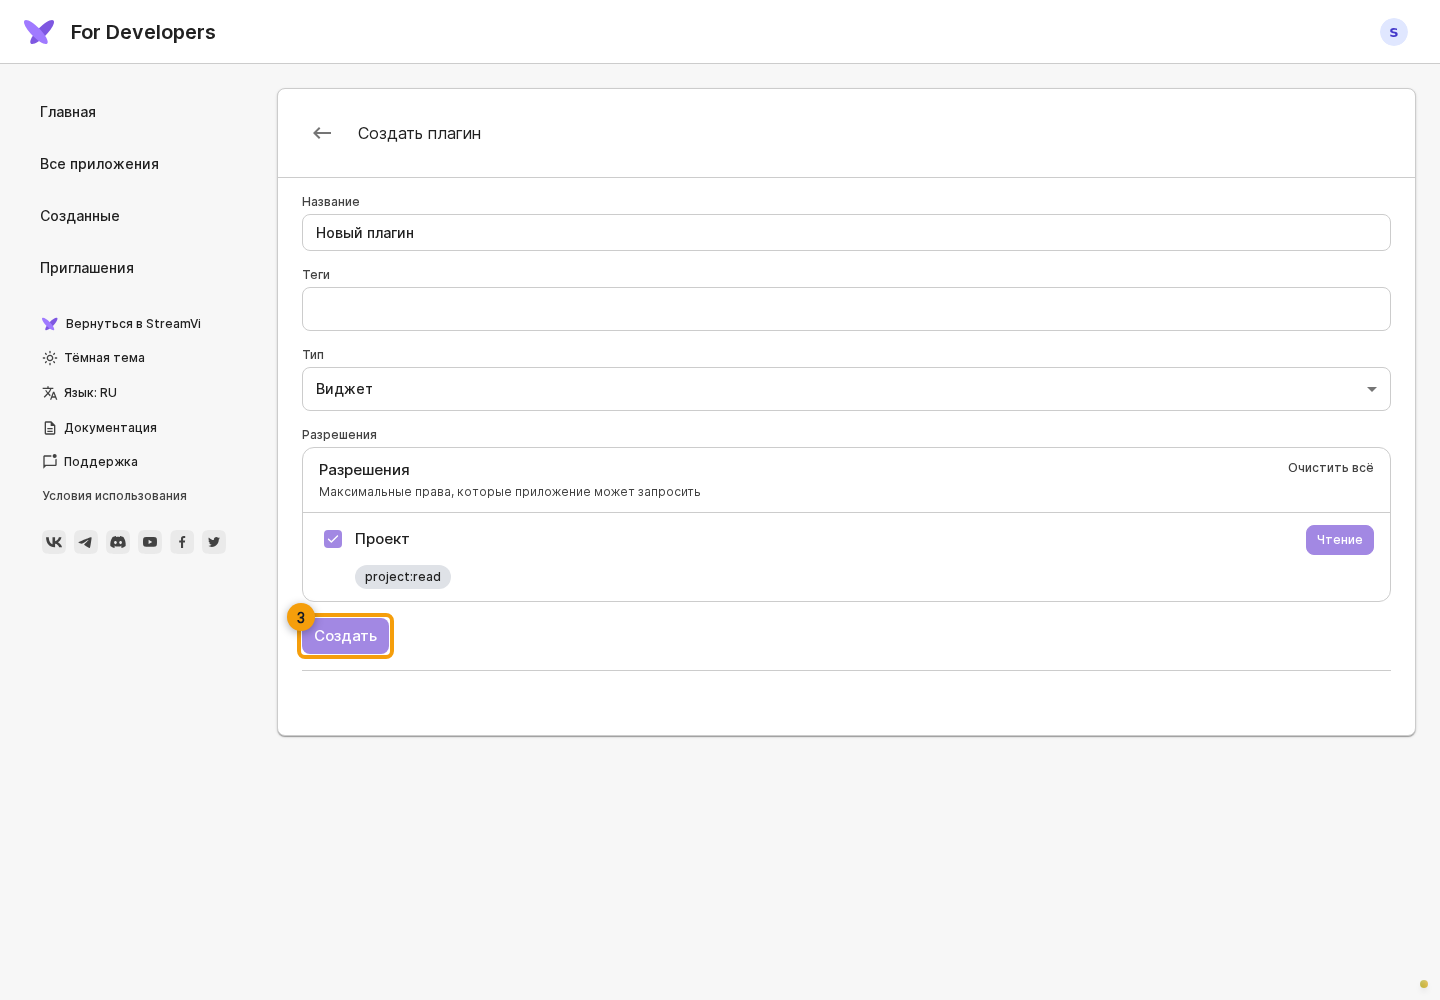Open the Twitter social icon
Screen dimensions: 1440x1000
(214, 542)
